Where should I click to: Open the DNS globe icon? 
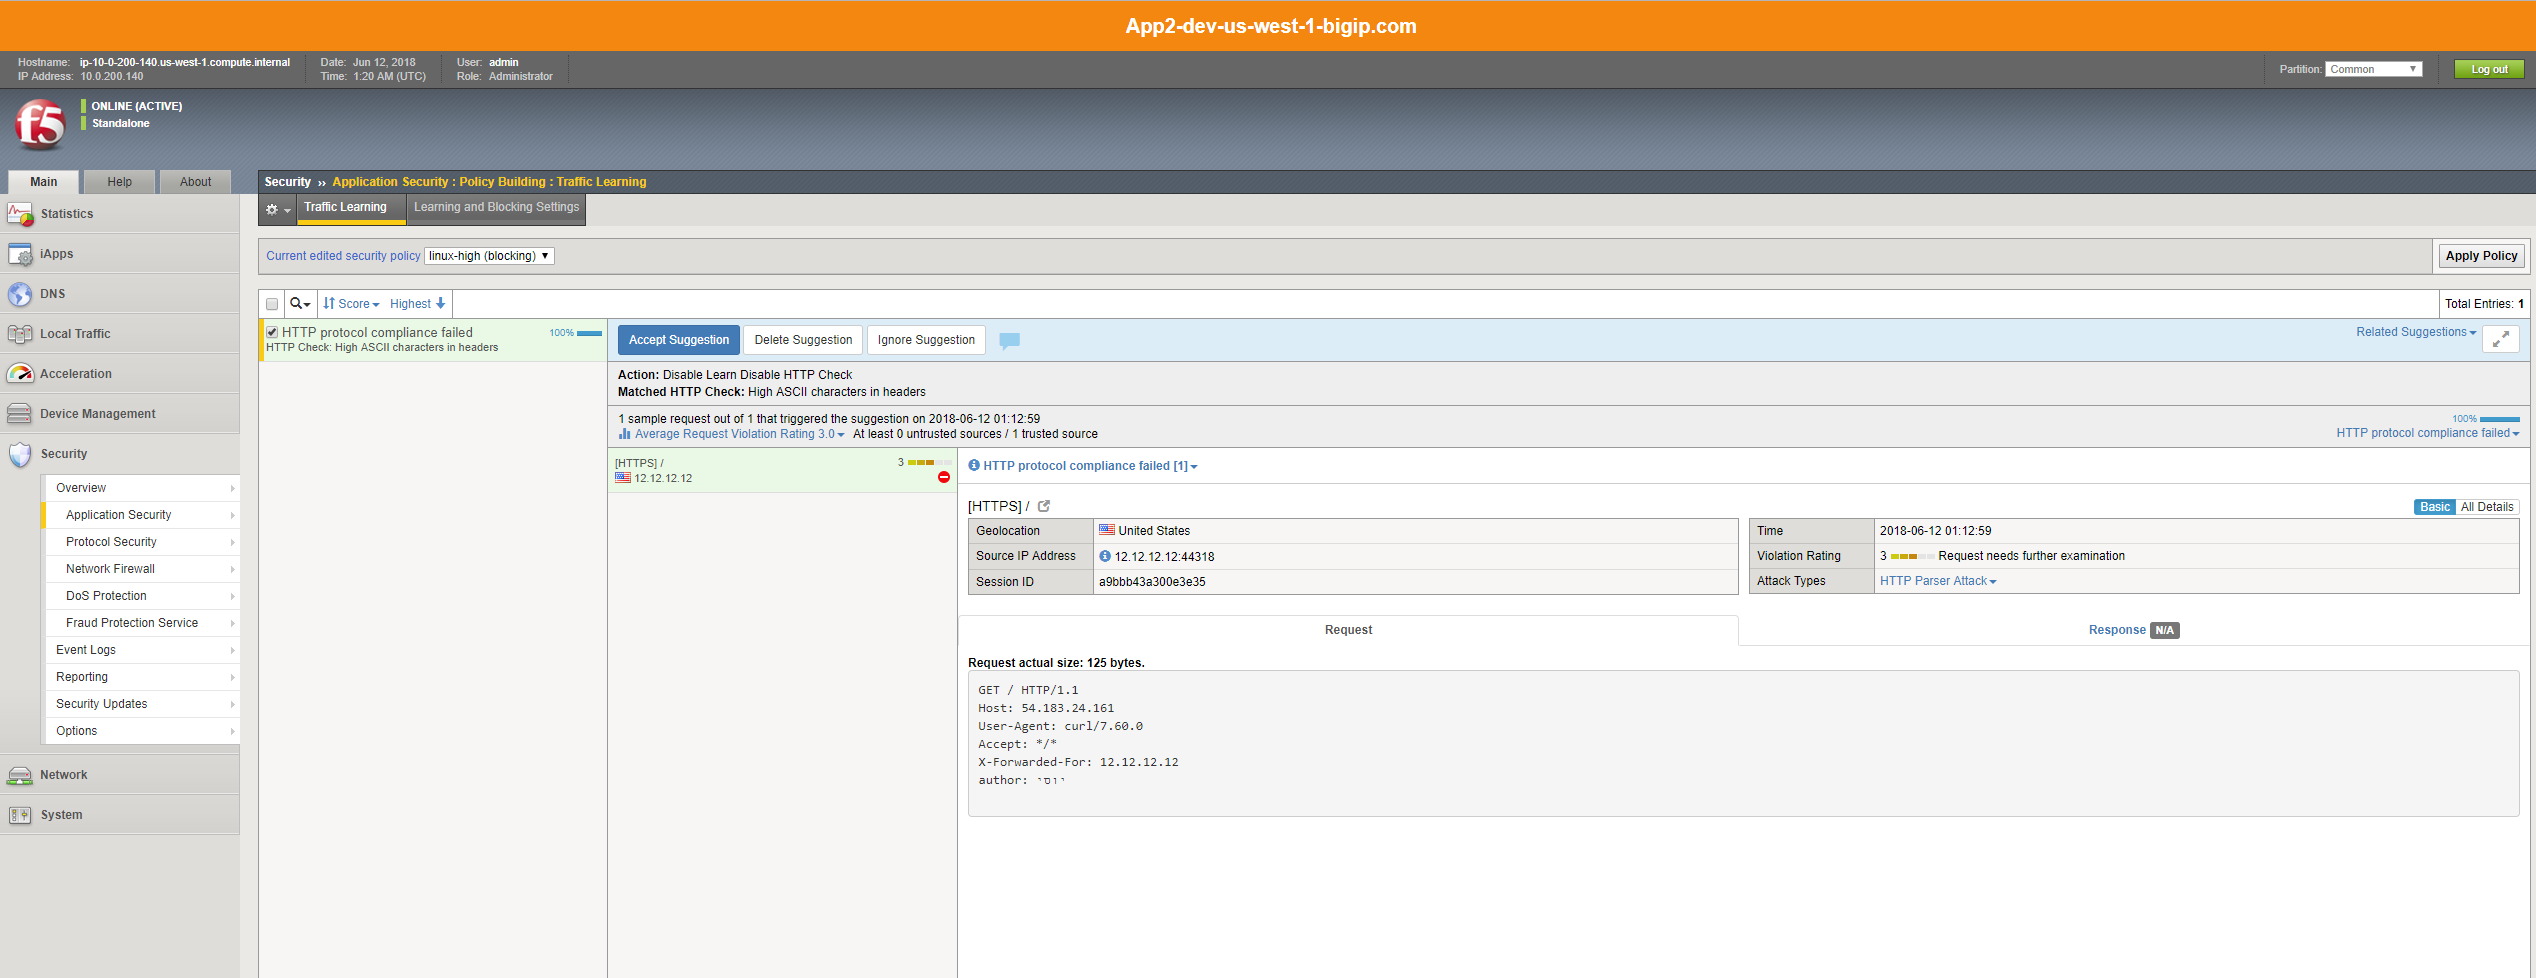point(20,294)
